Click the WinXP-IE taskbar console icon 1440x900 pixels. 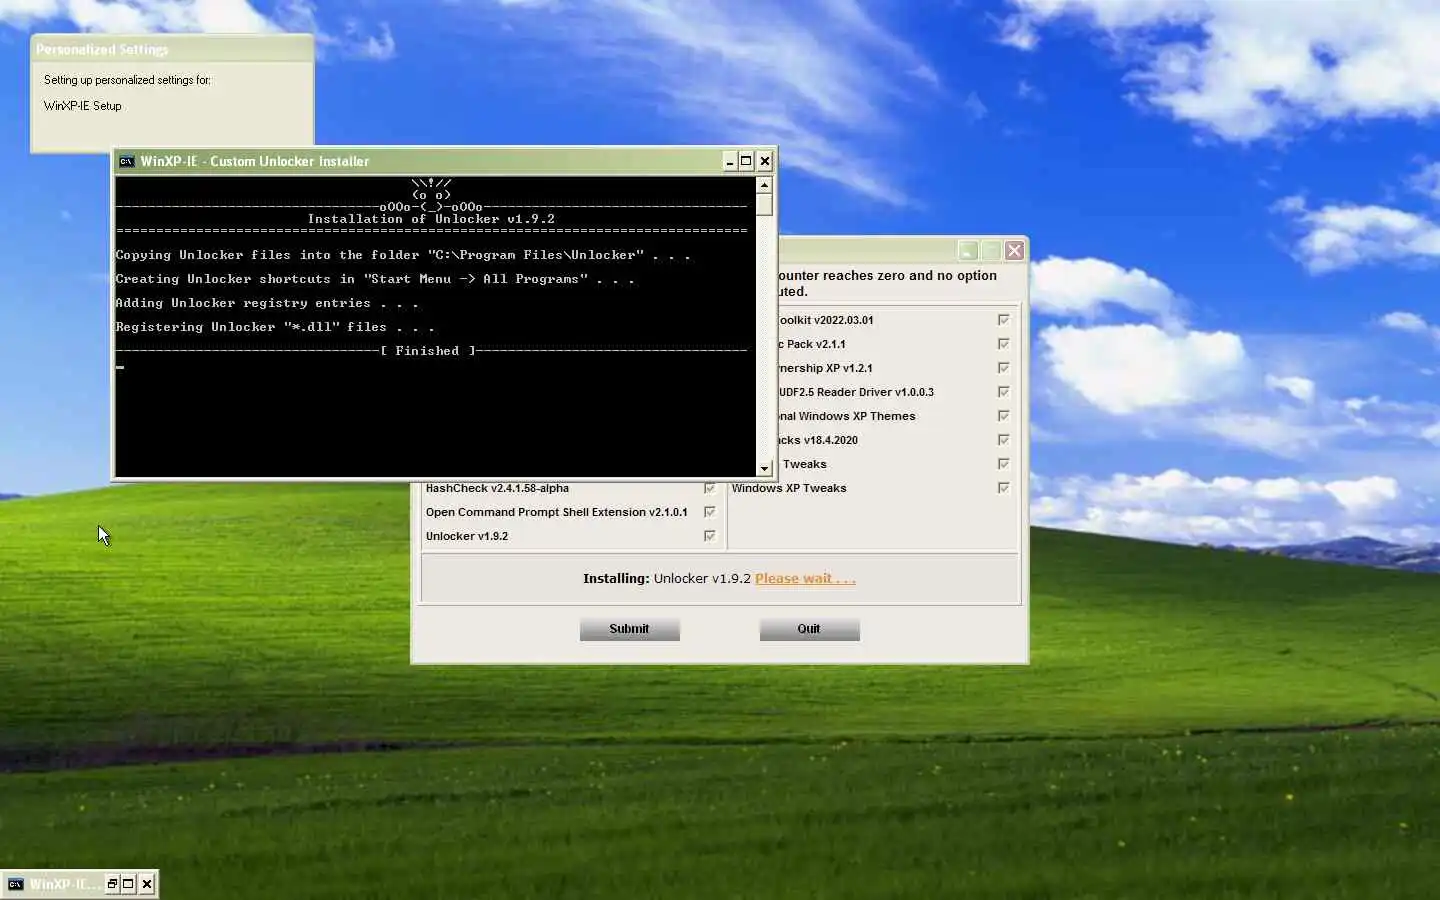click(x=15, y=884)
